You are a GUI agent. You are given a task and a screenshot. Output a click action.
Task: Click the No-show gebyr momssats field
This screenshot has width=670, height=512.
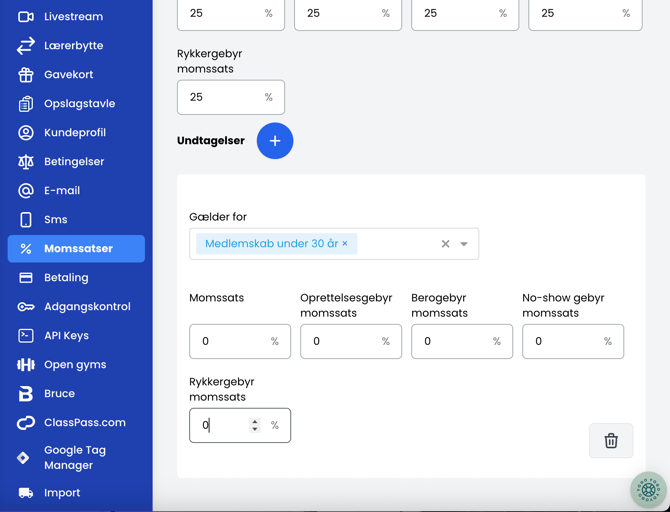coord(563,342)
